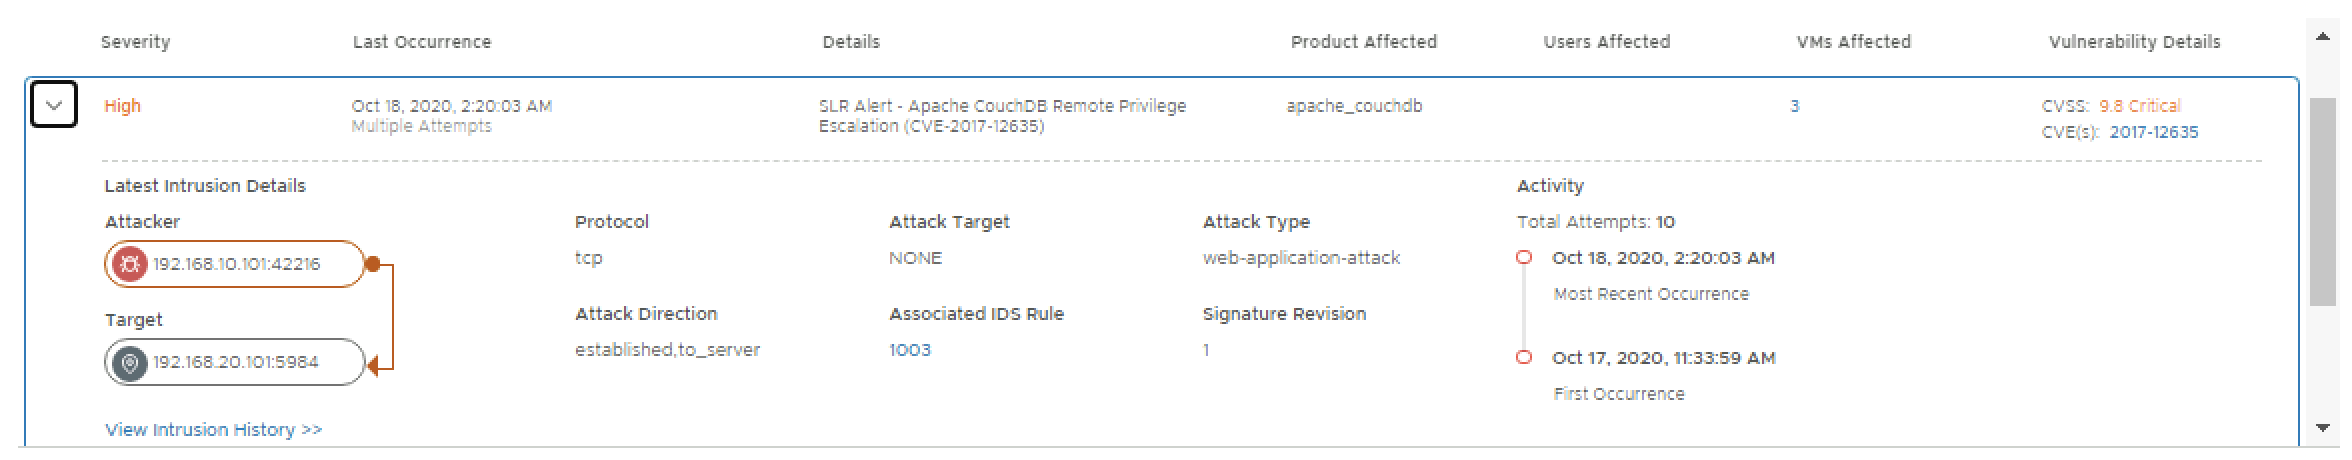Viewport: 2352px width, 460px height.
Task: Click the vertical scrollbar thumb
Action: coord(2322,200)
